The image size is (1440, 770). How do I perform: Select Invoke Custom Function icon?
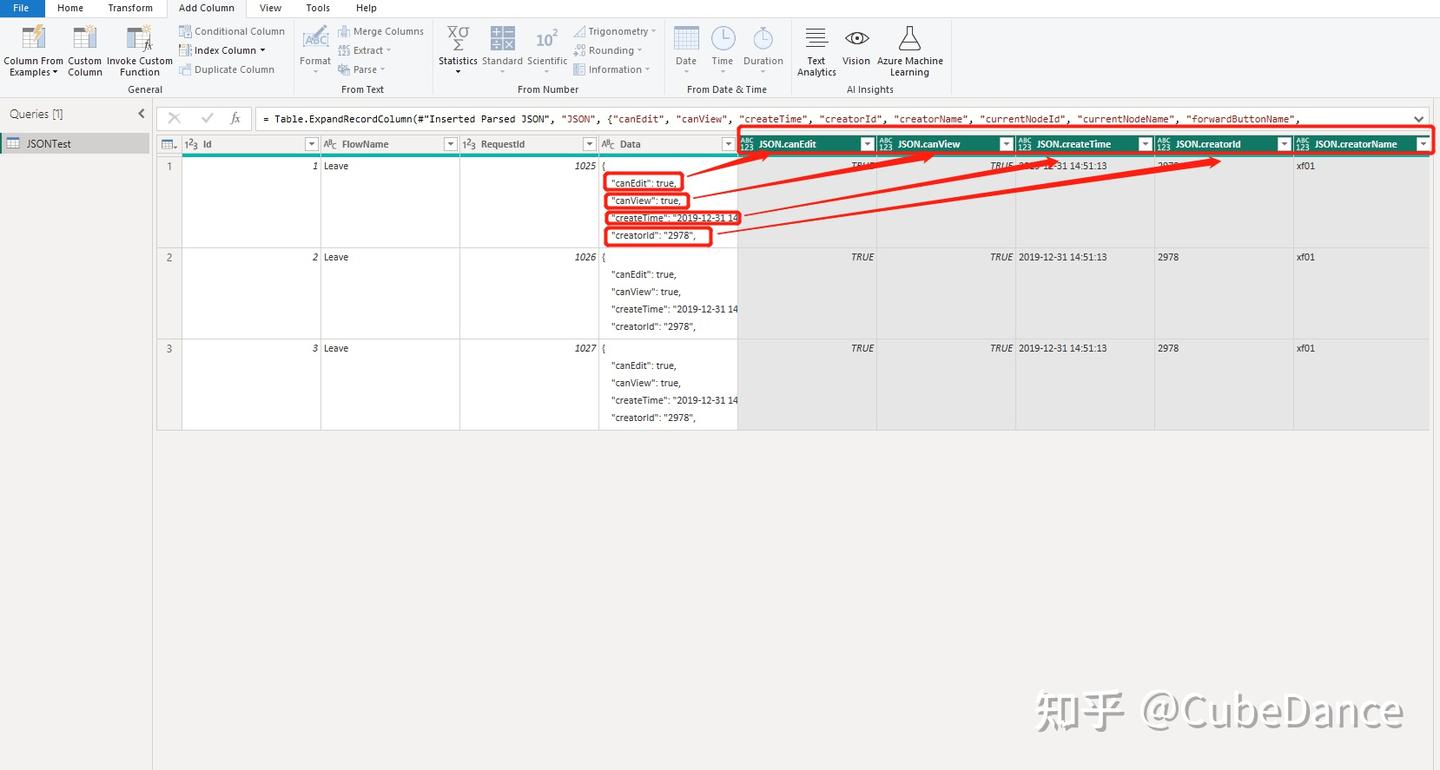click(139, 38)
